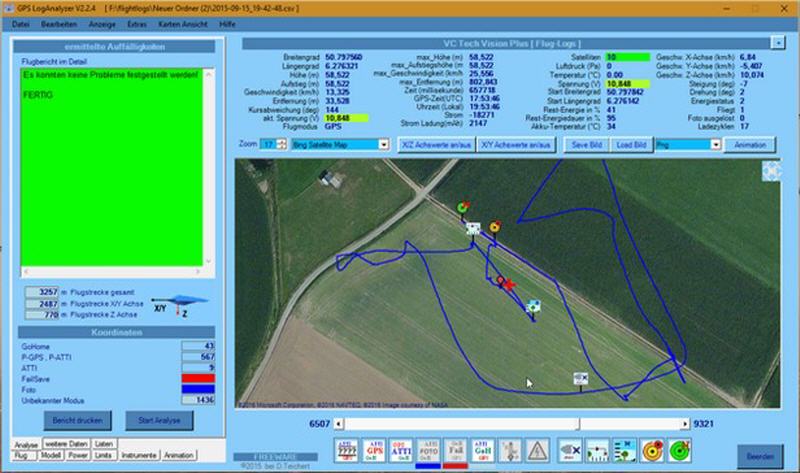Open the Bearbeiten menu
Viewport: 800px width, 473px height.
click(59, 24)
